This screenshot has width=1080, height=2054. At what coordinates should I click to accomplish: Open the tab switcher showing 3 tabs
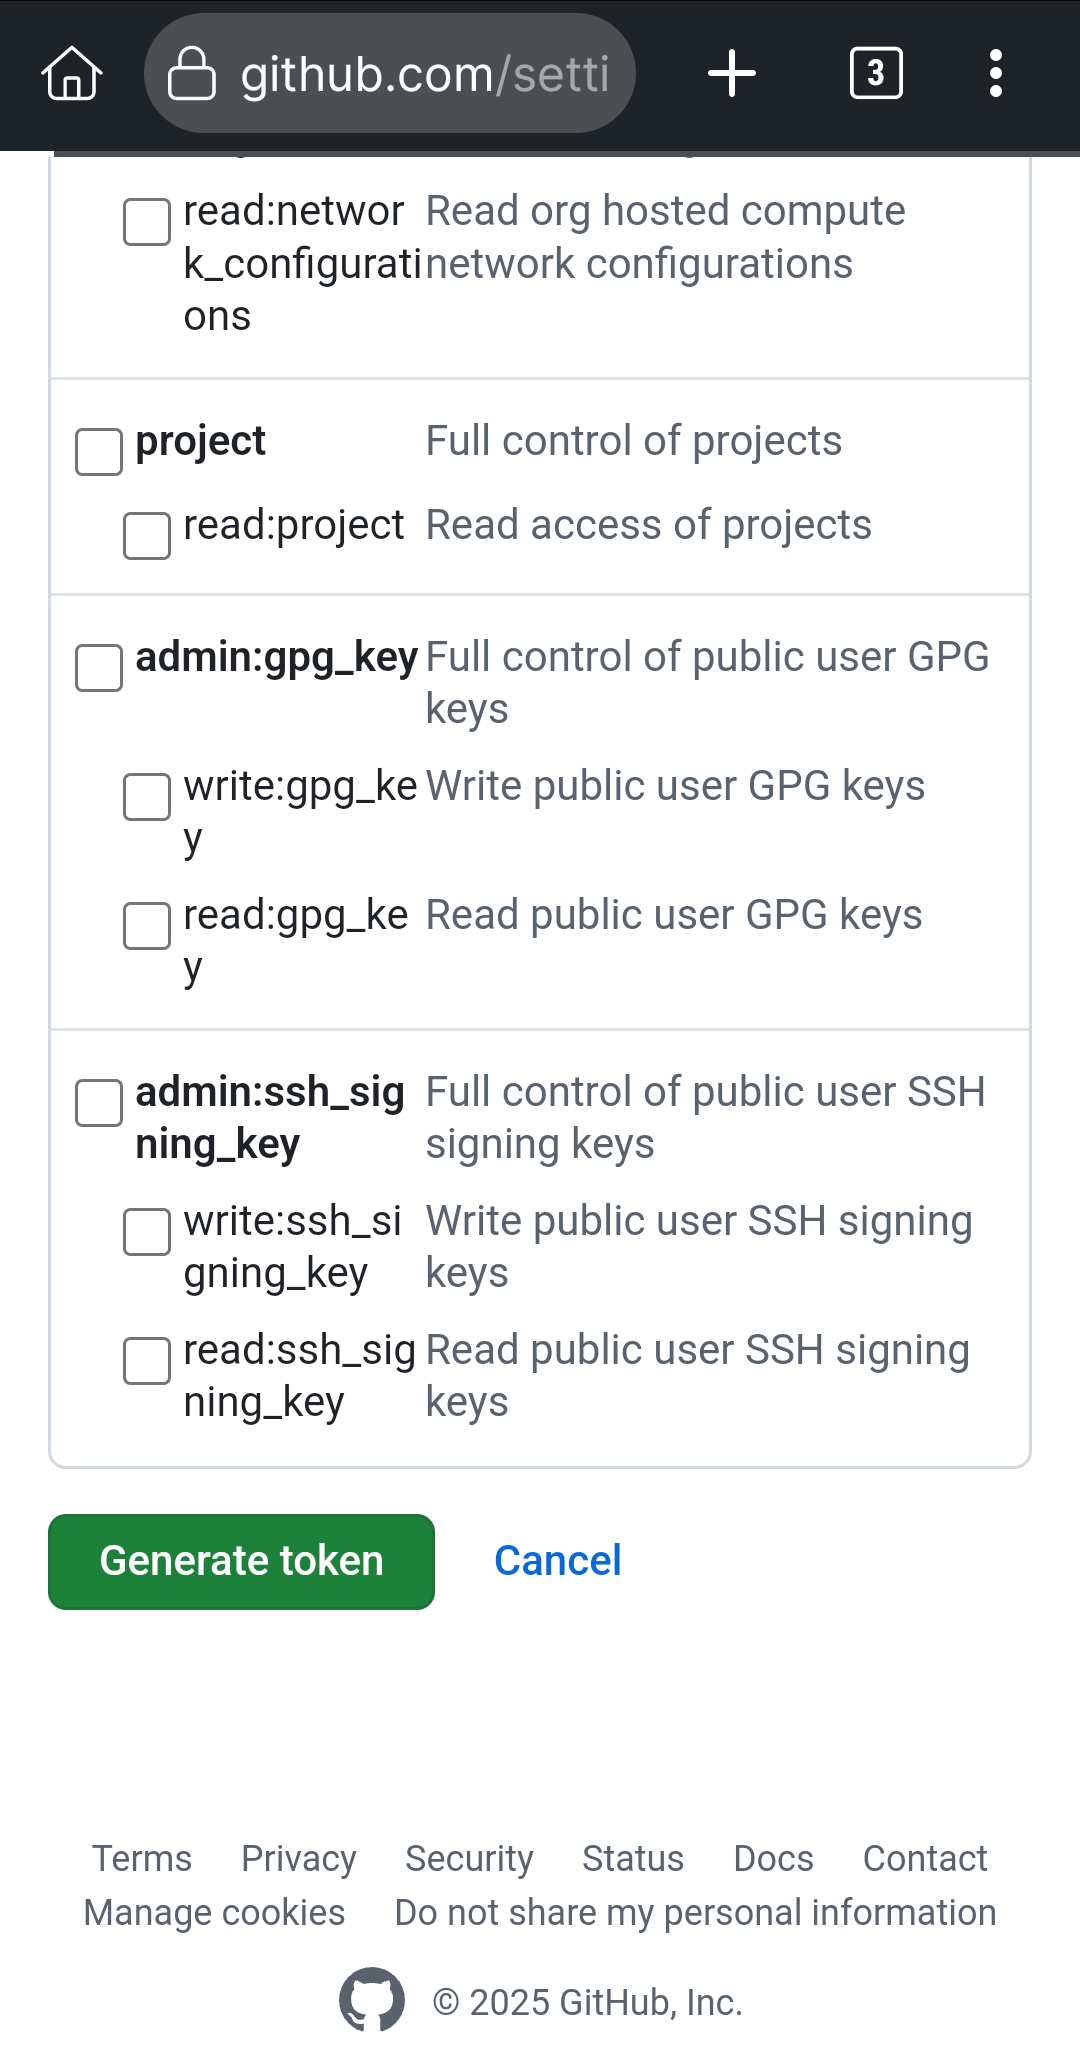tap(876, 74)
